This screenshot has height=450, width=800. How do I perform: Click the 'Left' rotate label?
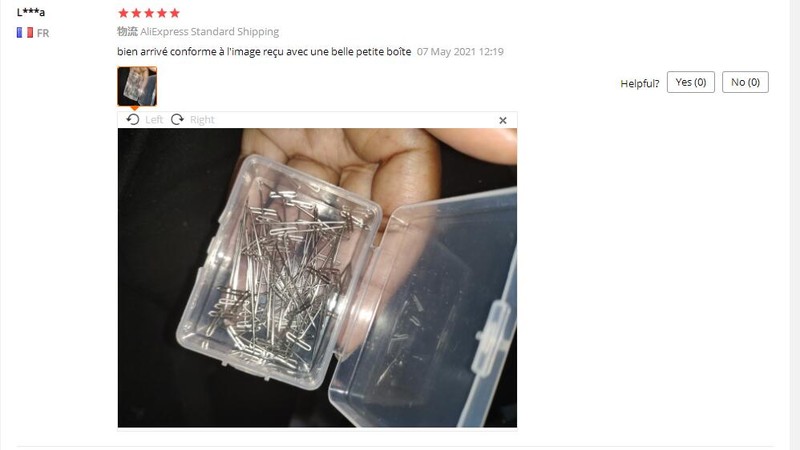154,119
